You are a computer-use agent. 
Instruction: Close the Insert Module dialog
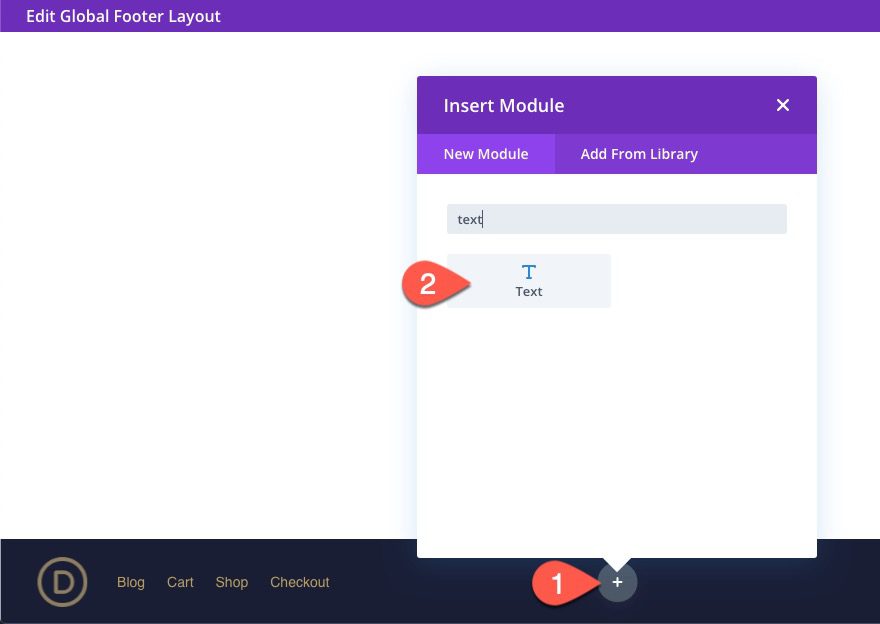click(782, 104)
